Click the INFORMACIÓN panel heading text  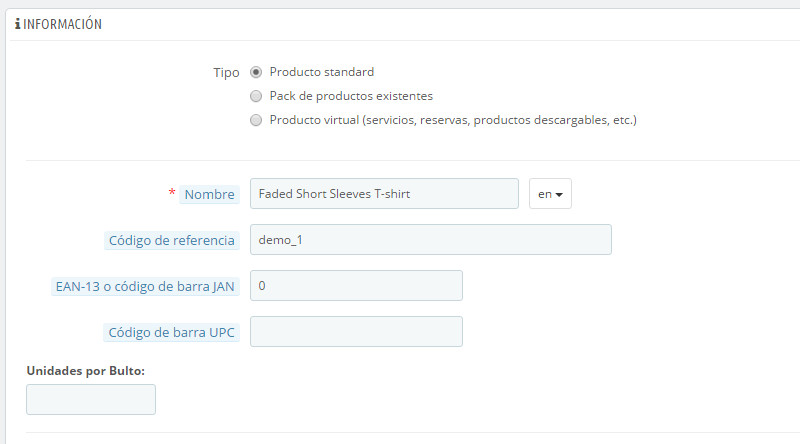tap(64, 23)
